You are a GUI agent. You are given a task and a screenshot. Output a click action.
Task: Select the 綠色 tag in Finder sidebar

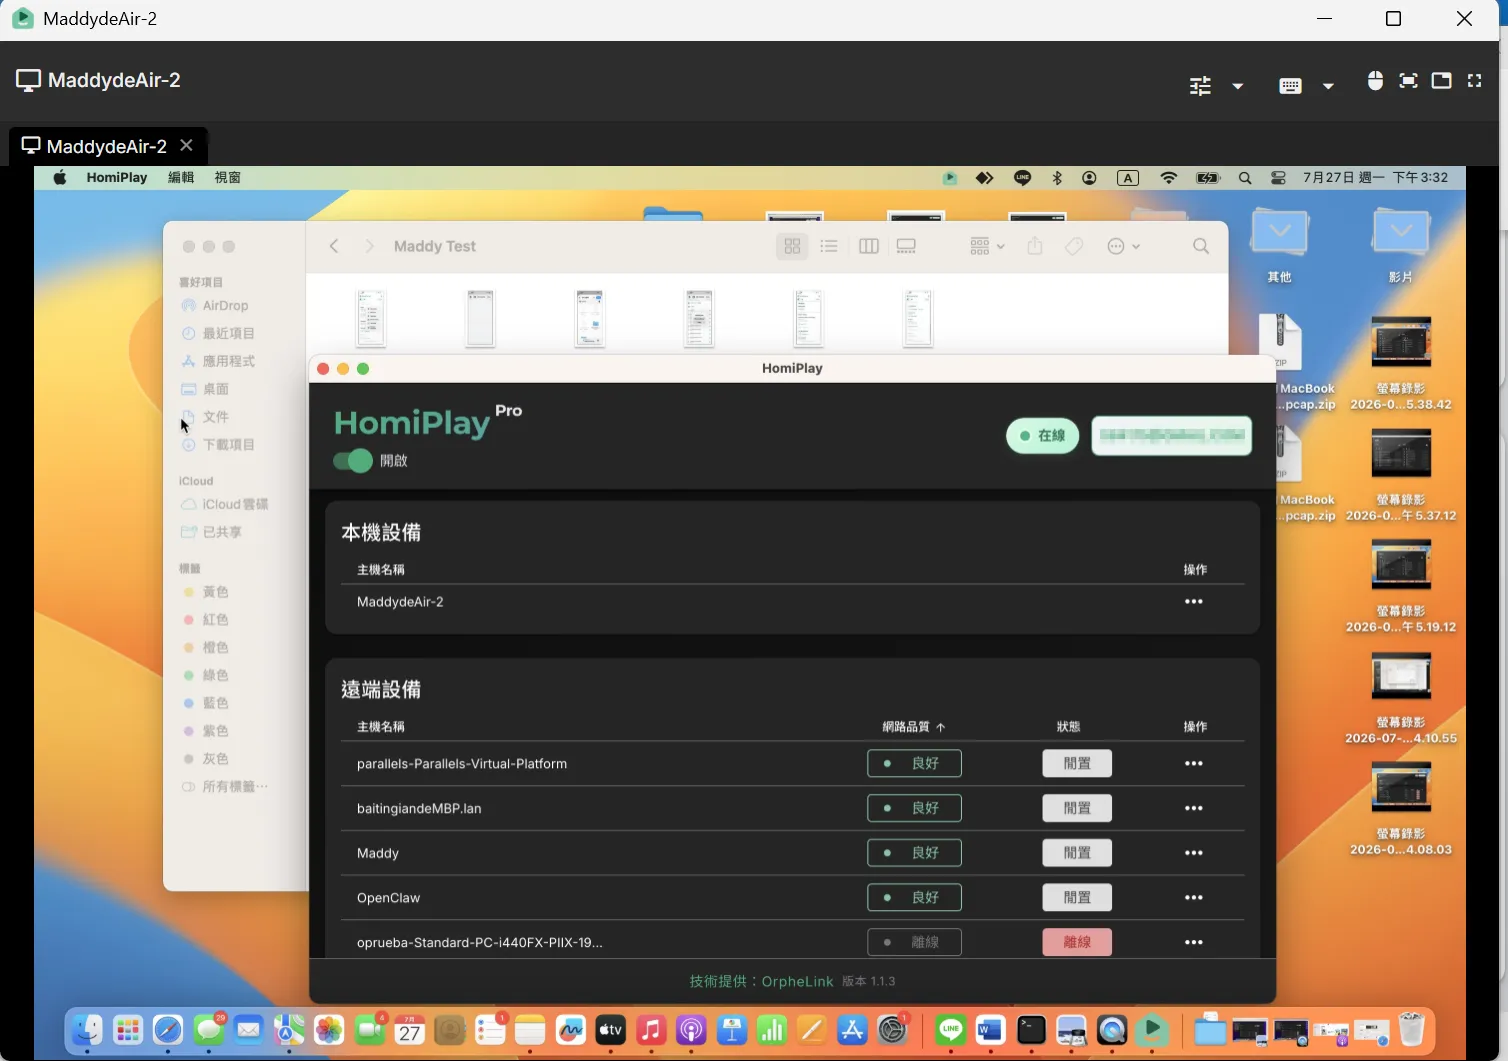point(206,676)
